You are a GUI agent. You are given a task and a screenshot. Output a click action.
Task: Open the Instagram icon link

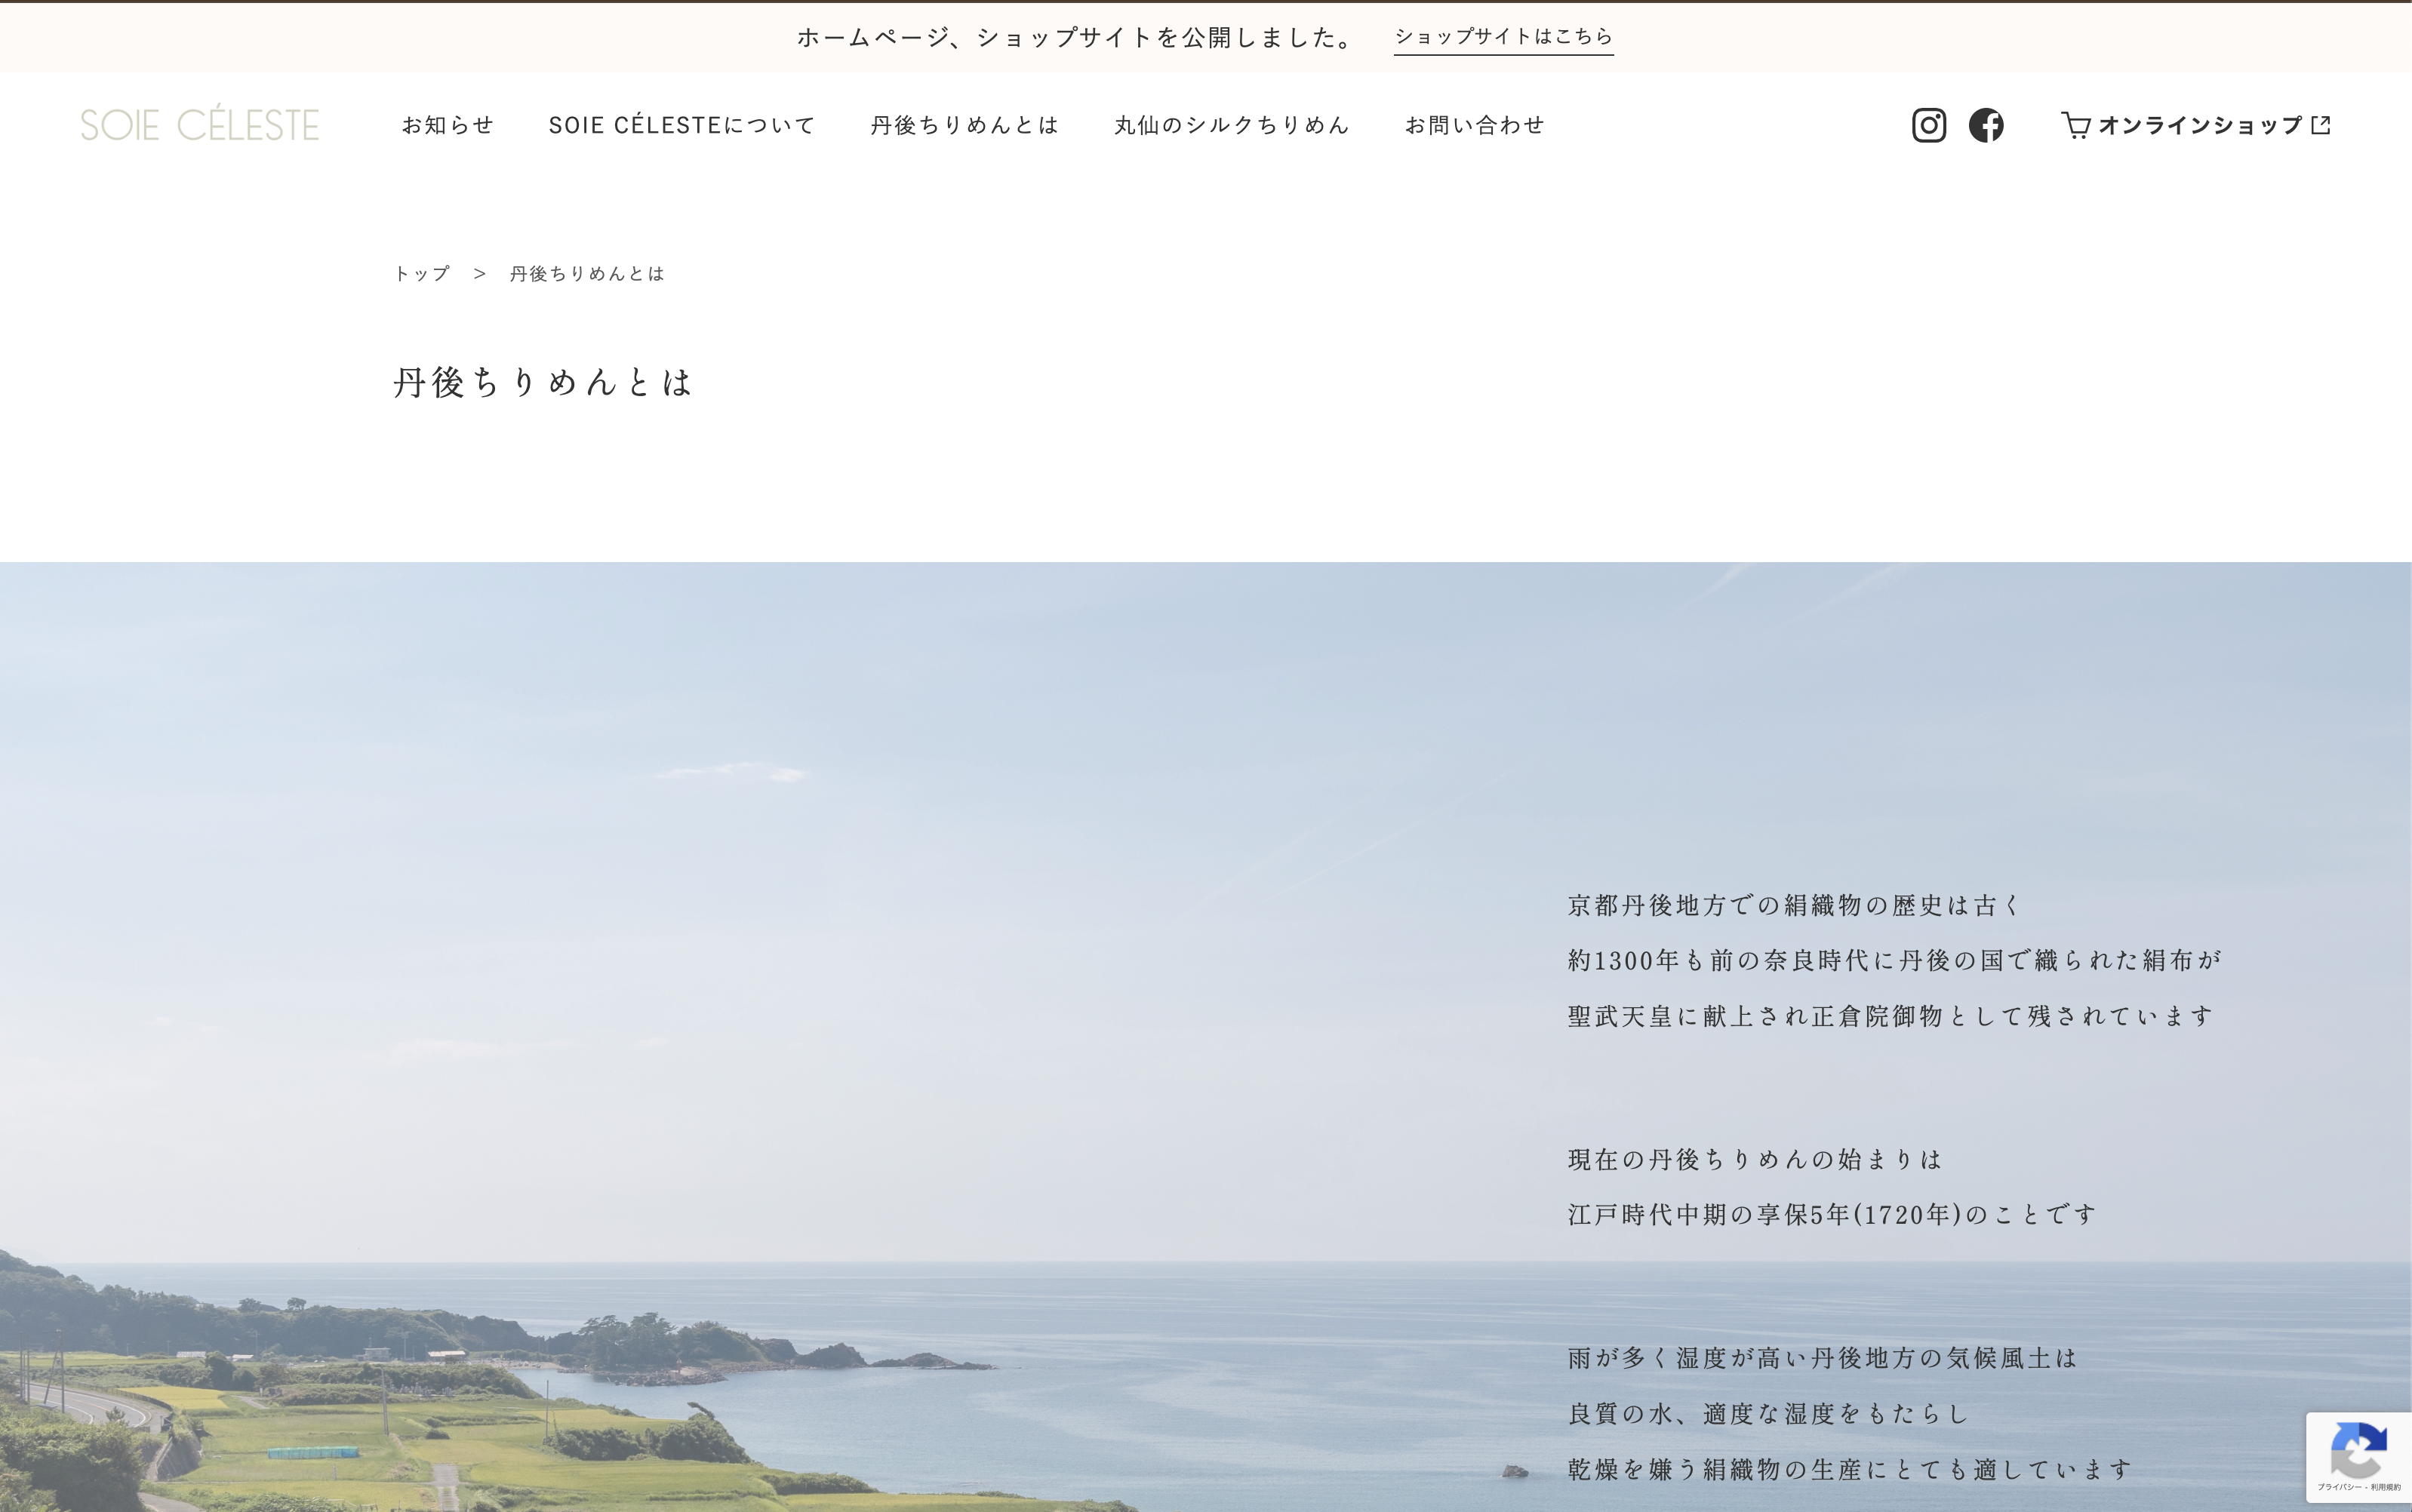coord(1928,125)
